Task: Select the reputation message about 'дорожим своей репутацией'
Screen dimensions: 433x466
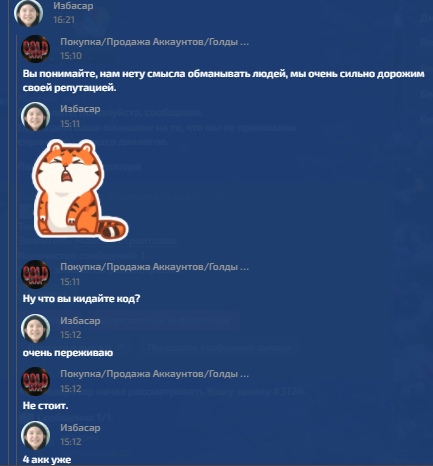Action: (x=224, y=81)
